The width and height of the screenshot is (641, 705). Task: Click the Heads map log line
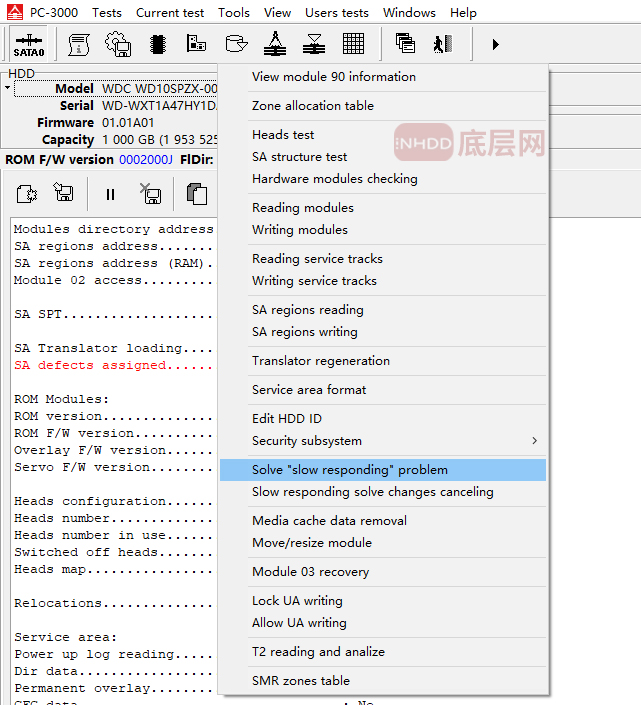pyautogui.click(x=113, y=569)
